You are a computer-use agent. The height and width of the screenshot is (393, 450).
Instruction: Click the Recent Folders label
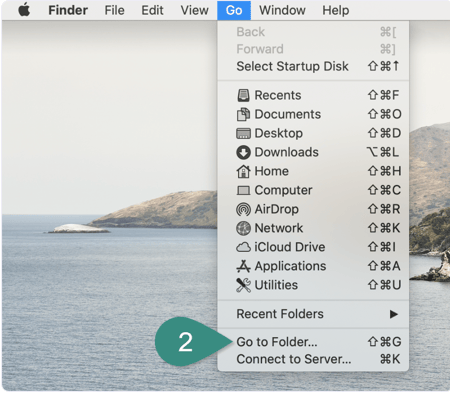(280, 314)
